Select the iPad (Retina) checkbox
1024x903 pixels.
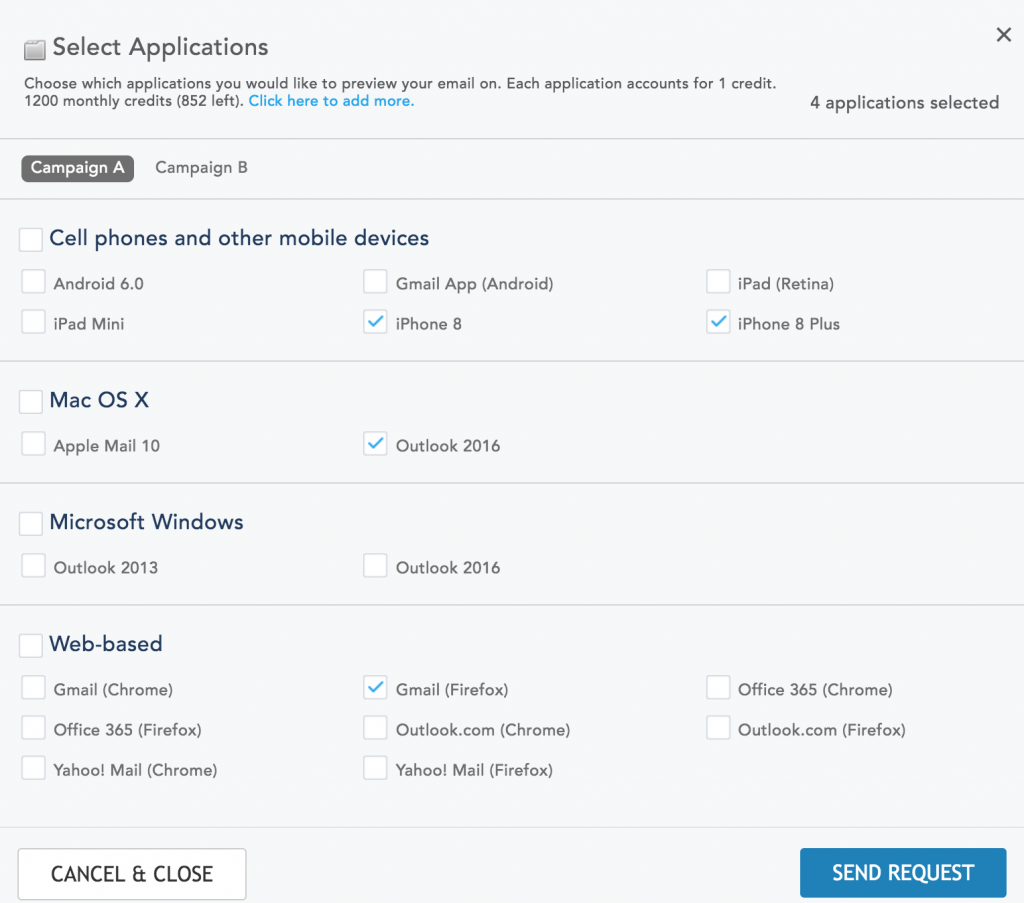(x=718, y=281)
